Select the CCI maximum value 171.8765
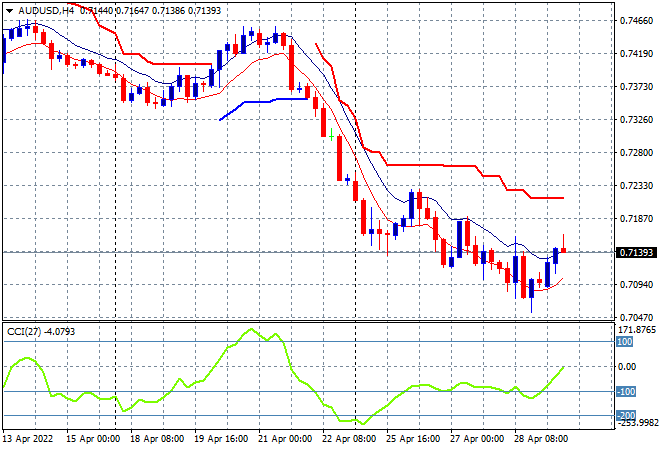This screenshot has height=450, width=660. 637,330
